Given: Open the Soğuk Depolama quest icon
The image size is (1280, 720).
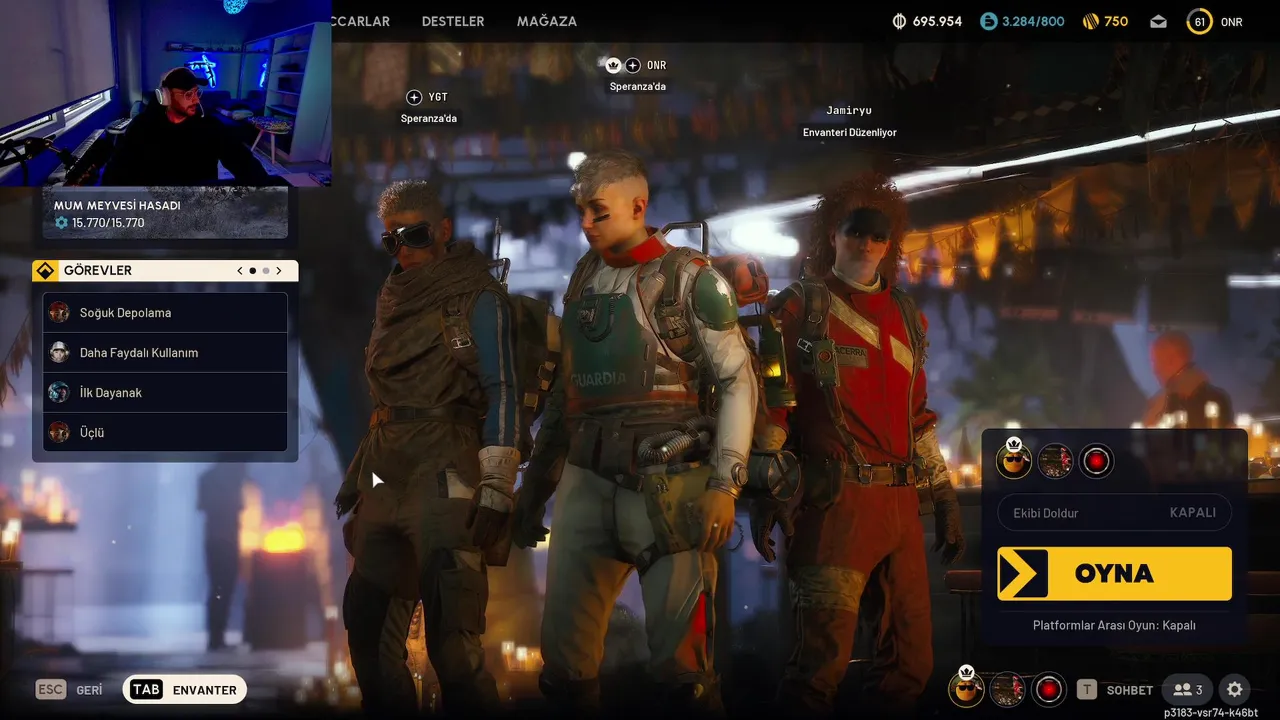Looking at the screenshot, I should pos(60,312).
